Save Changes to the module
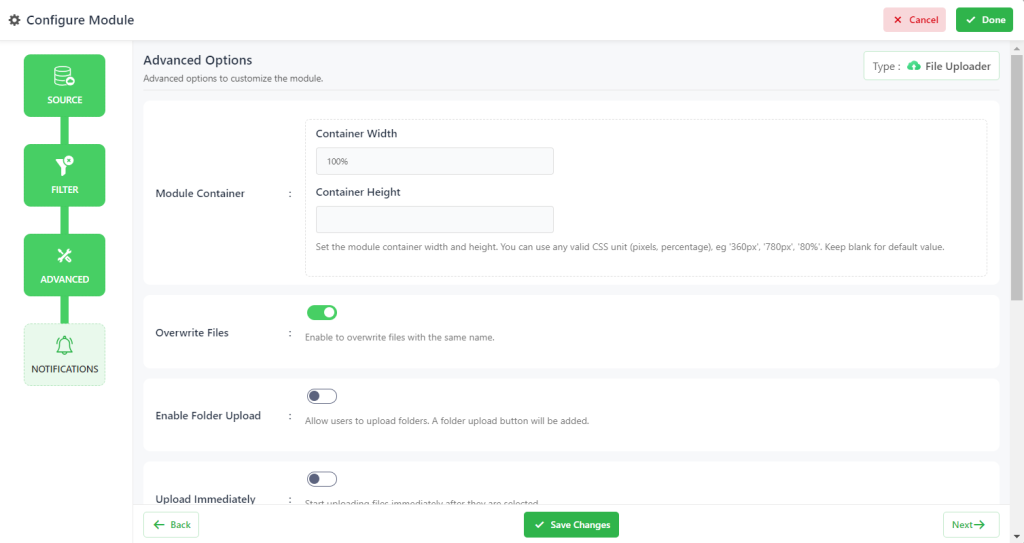Viewport: 1024px width, 543px height. pyautogui.click(x=571, y=525)
